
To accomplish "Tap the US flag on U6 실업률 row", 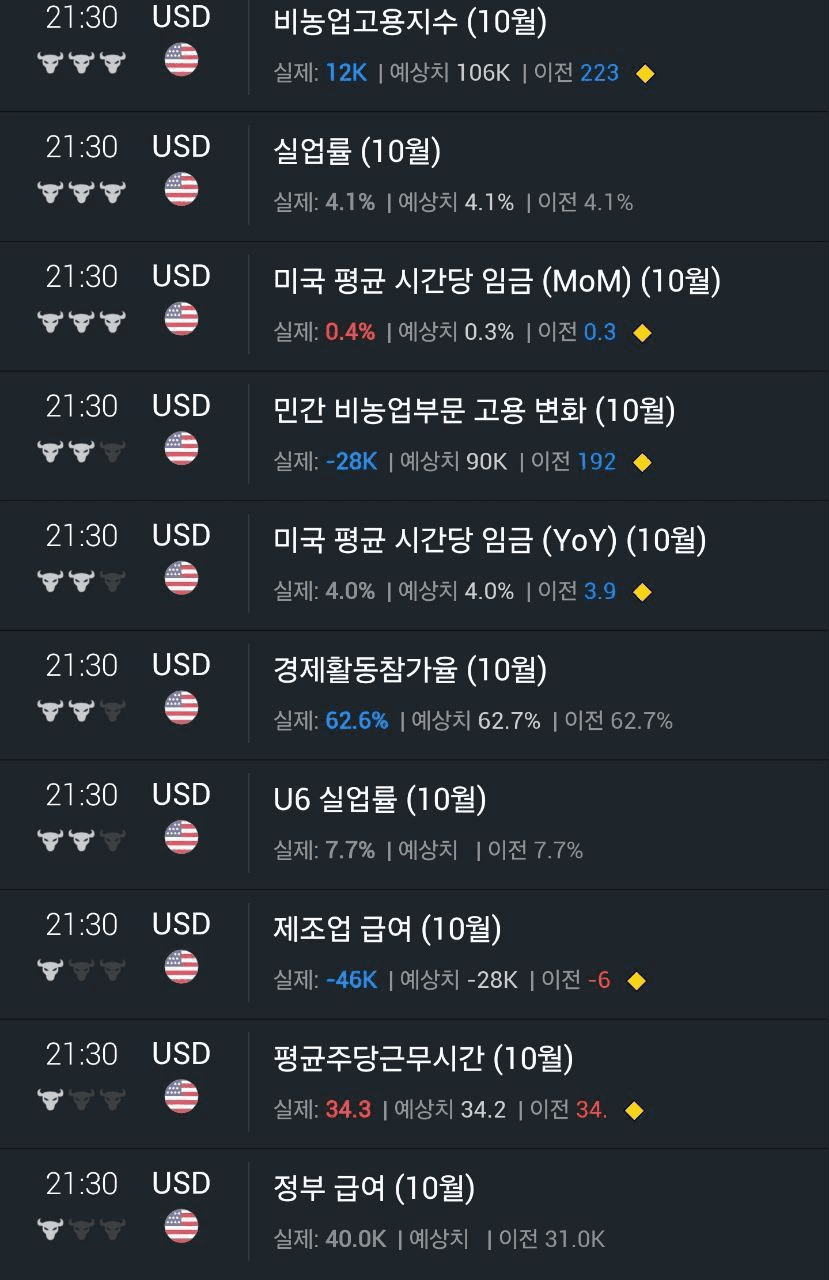I will point(181,837).
